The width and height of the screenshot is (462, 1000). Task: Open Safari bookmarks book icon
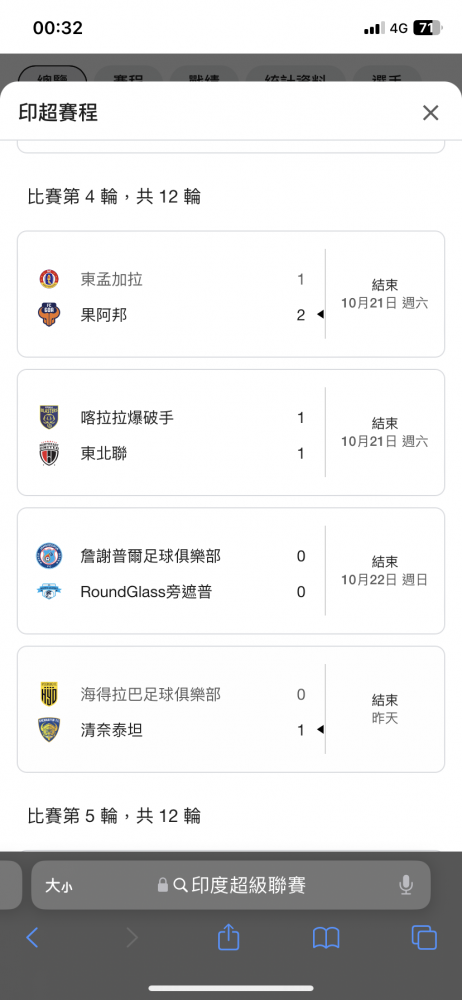coord(325,938)
